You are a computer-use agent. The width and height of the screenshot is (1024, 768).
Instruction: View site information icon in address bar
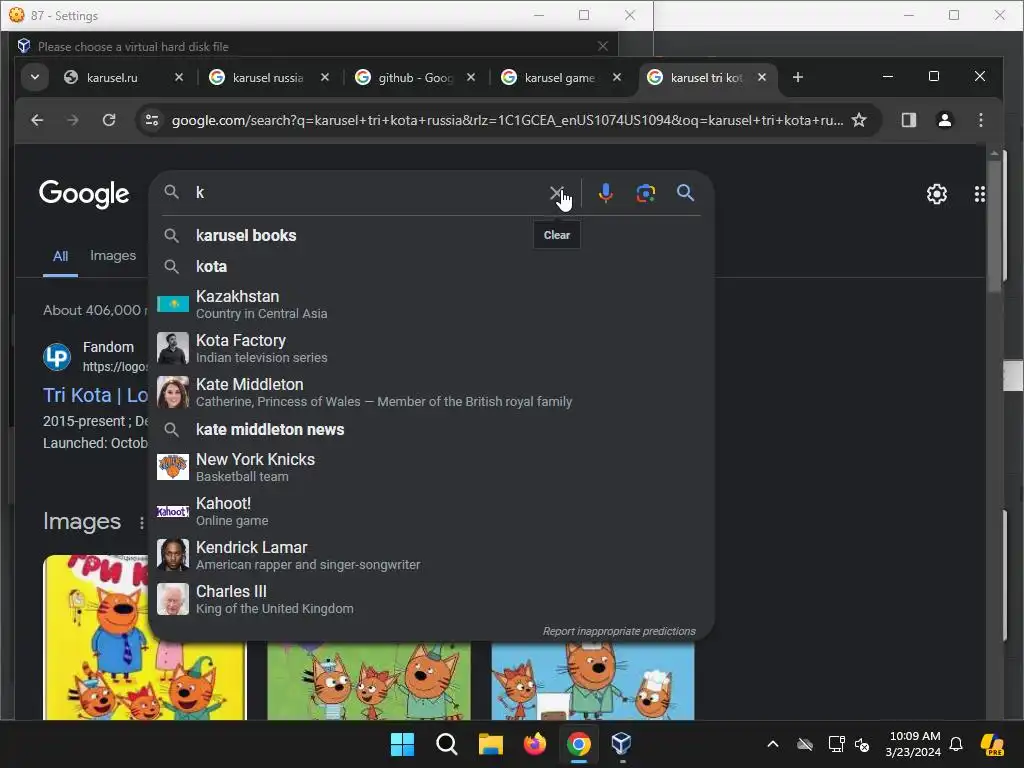coord(152,120)
